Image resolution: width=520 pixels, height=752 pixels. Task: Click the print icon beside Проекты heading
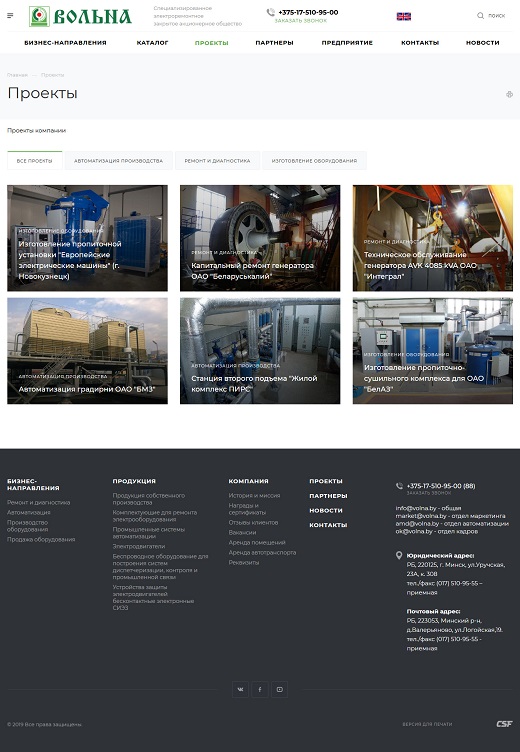coord(509,94)
